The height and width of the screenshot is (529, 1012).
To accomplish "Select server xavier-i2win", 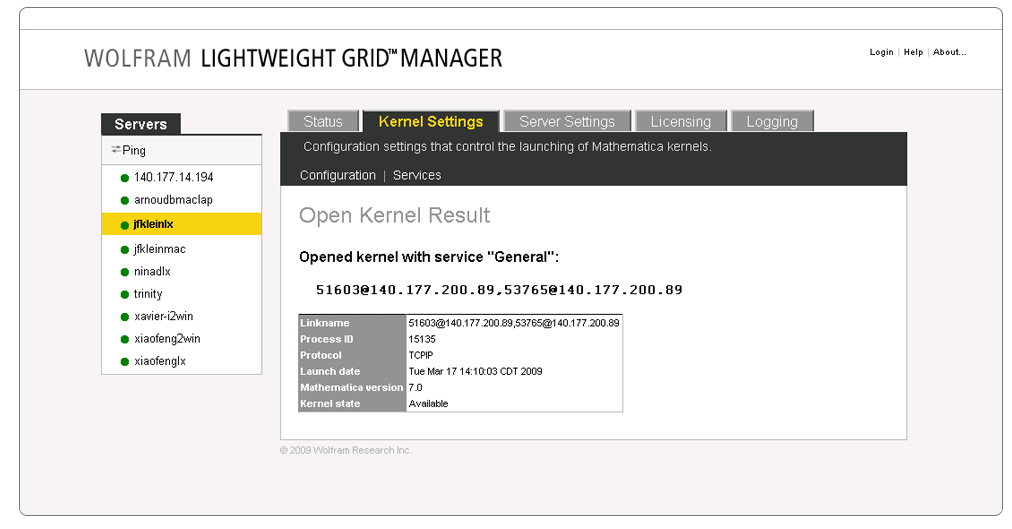I will (x=163, y=317).
